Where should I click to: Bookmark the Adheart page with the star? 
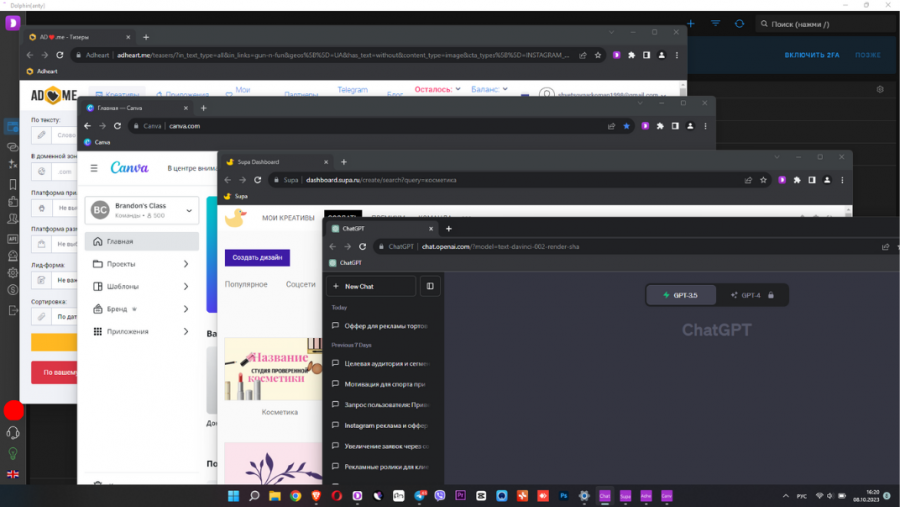pos(598,55)
